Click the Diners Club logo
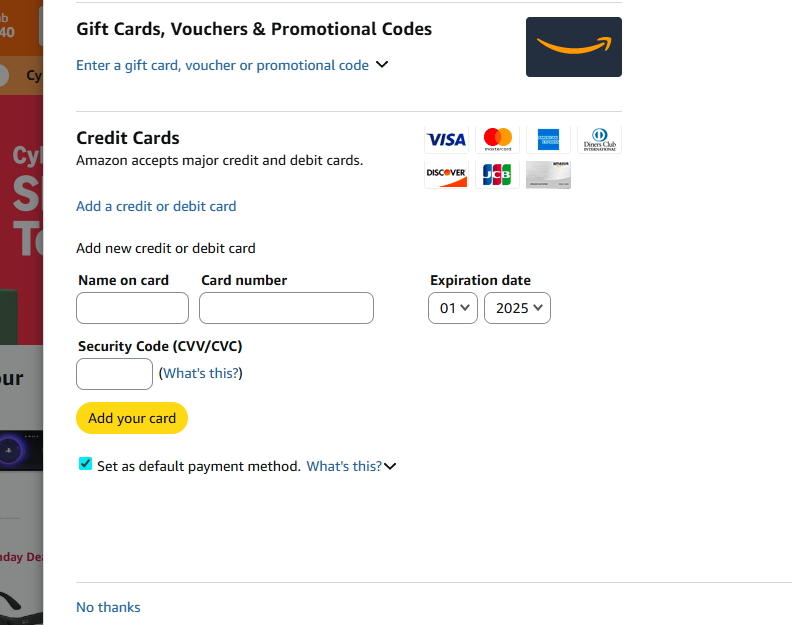This screenshot has width=792, height=625. click(x=599, y=140)
